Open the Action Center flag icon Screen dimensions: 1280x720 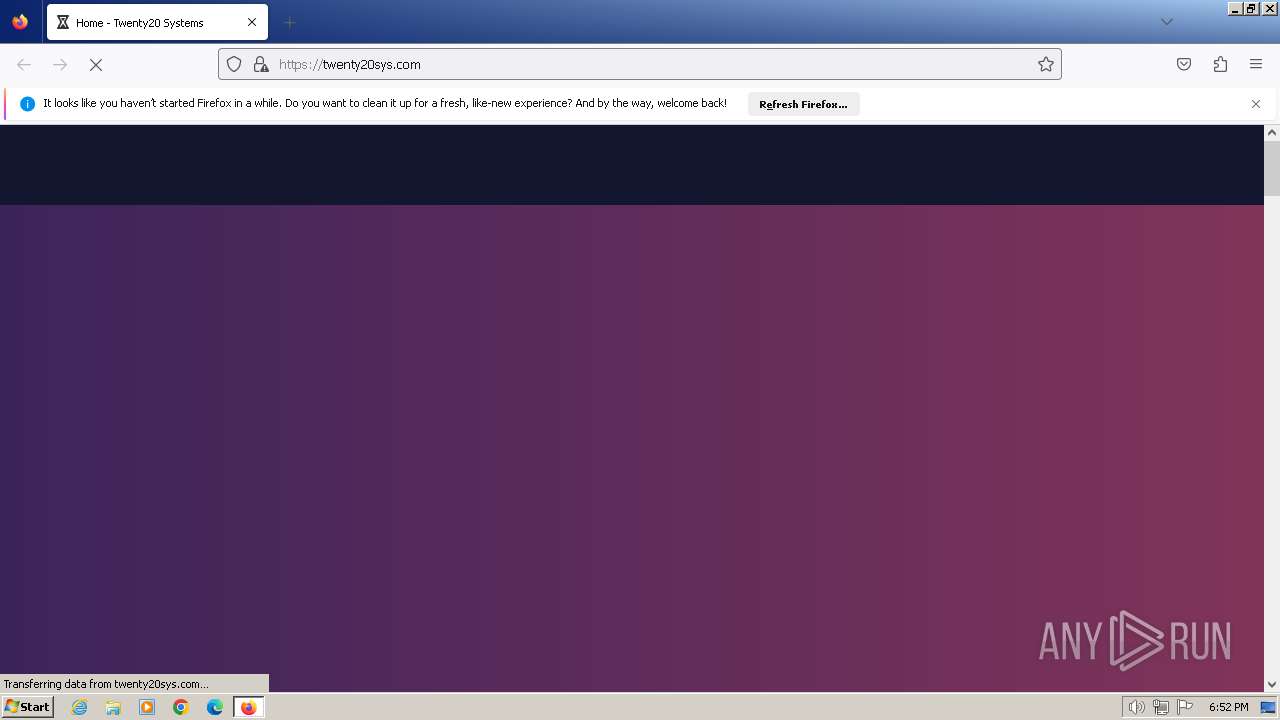1185,707
